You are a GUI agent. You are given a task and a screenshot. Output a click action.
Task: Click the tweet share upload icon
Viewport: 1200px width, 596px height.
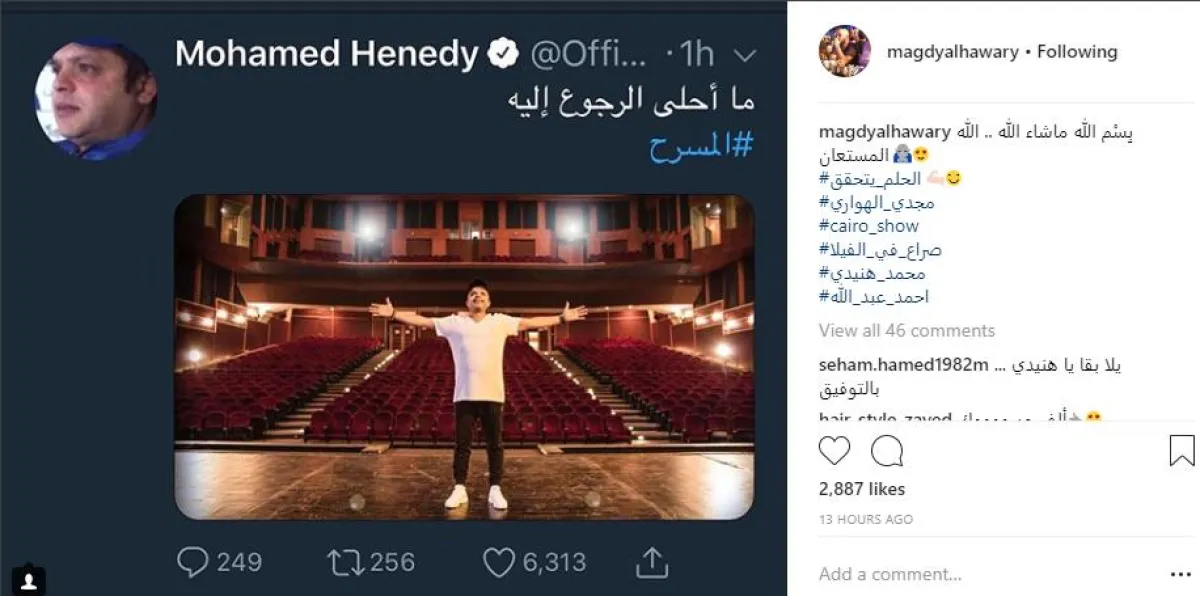(x=651, y=563)
